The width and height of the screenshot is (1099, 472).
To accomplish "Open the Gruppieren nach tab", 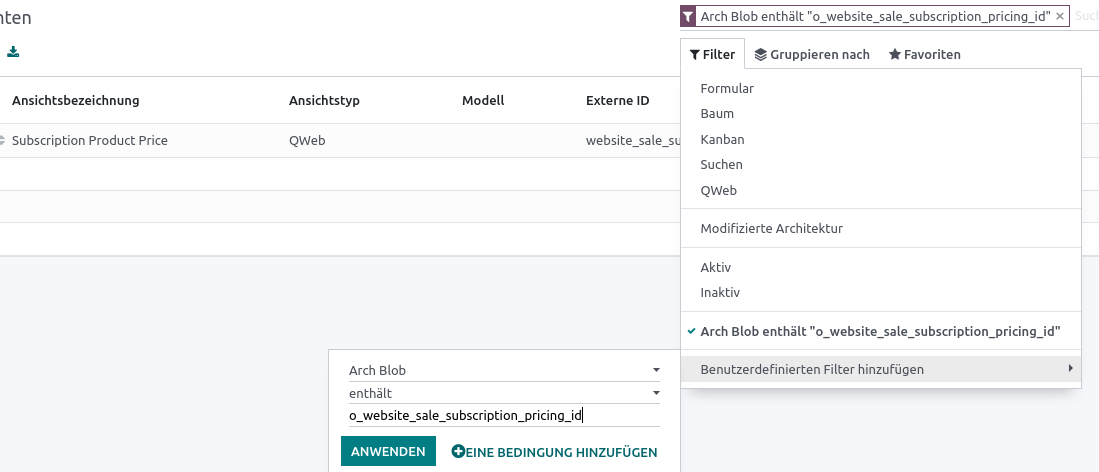I will pos(812,55).
